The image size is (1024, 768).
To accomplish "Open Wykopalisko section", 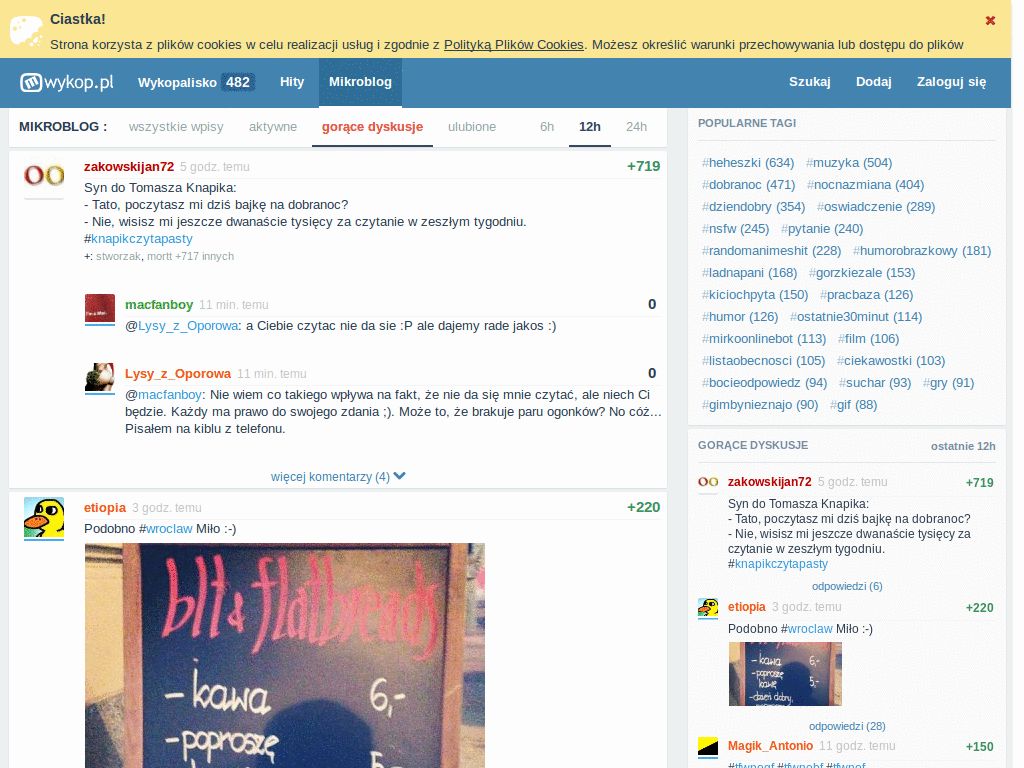I will (196, 82).
